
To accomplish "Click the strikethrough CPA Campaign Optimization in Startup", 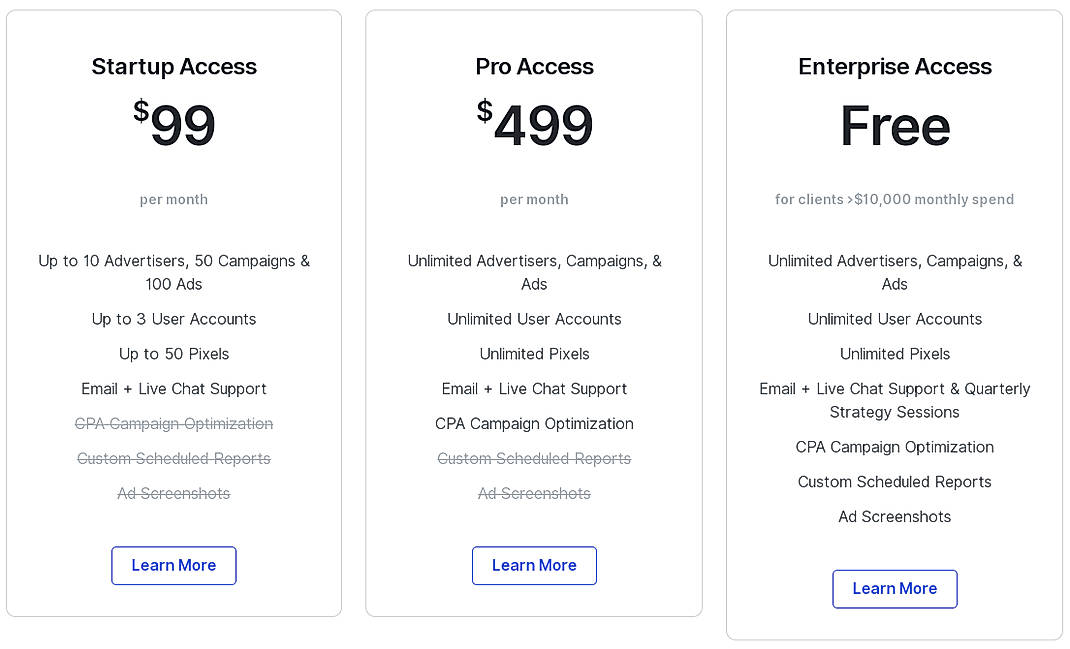I will point(173,423).
